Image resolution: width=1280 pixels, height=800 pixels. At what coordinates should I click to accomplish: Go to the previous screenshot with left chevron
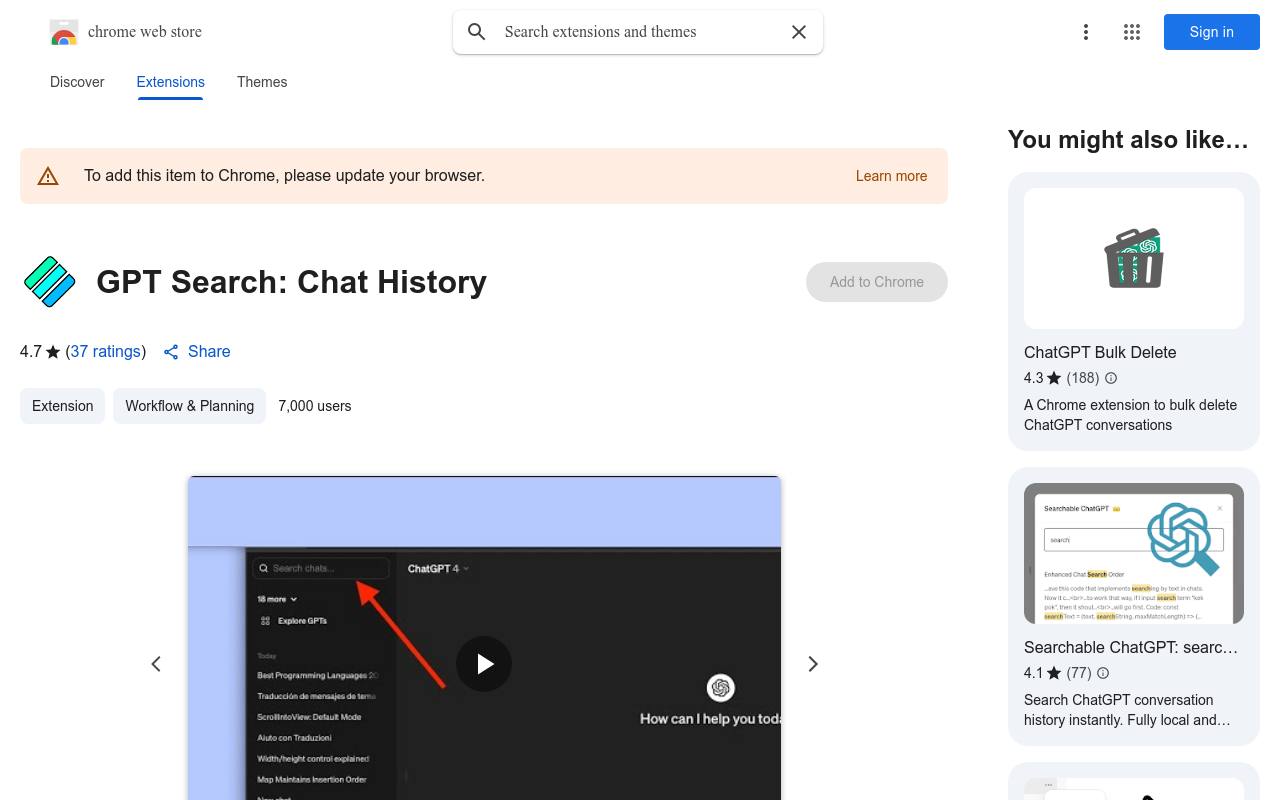click(x=156, y=664)
